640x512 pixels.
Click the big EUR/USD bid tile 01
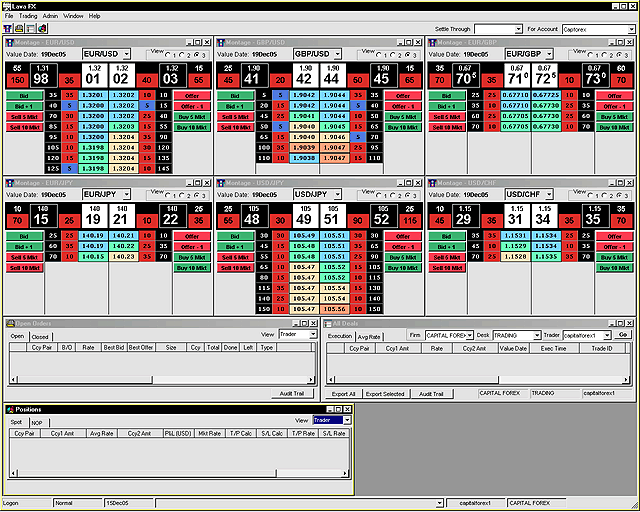point(93,75)
